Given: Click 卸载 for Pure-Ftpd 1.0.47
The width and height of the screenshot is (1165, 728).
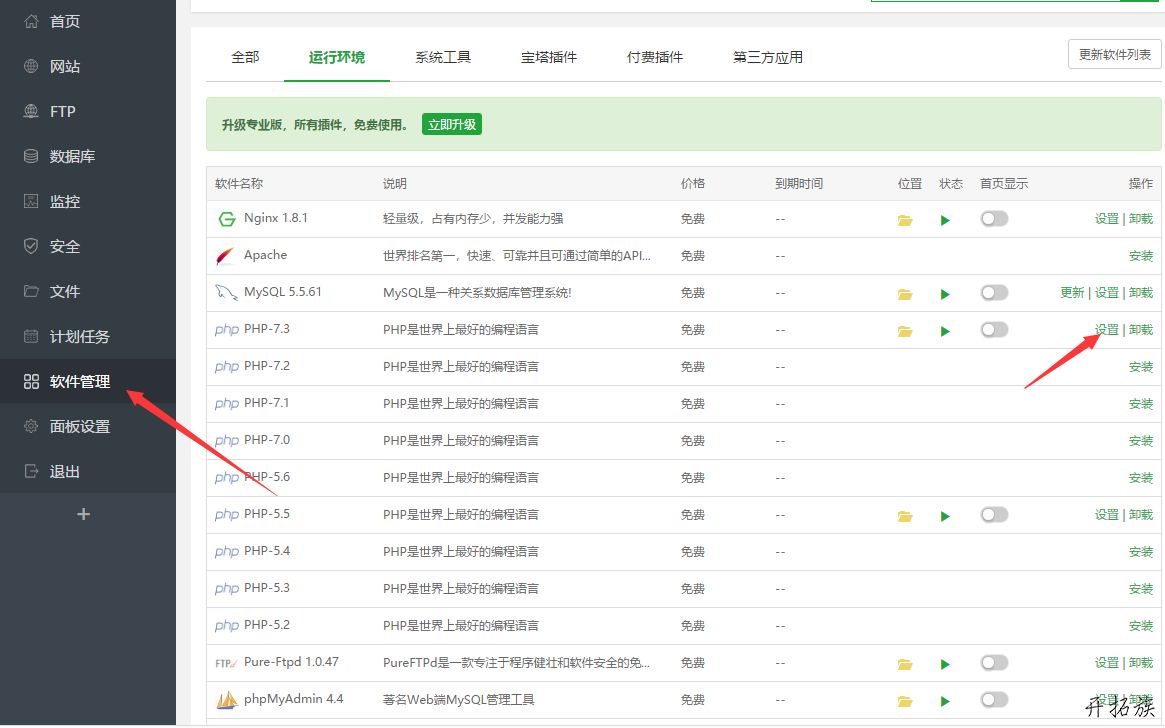Looking at the screenshot, I should tap(1140, 663).
